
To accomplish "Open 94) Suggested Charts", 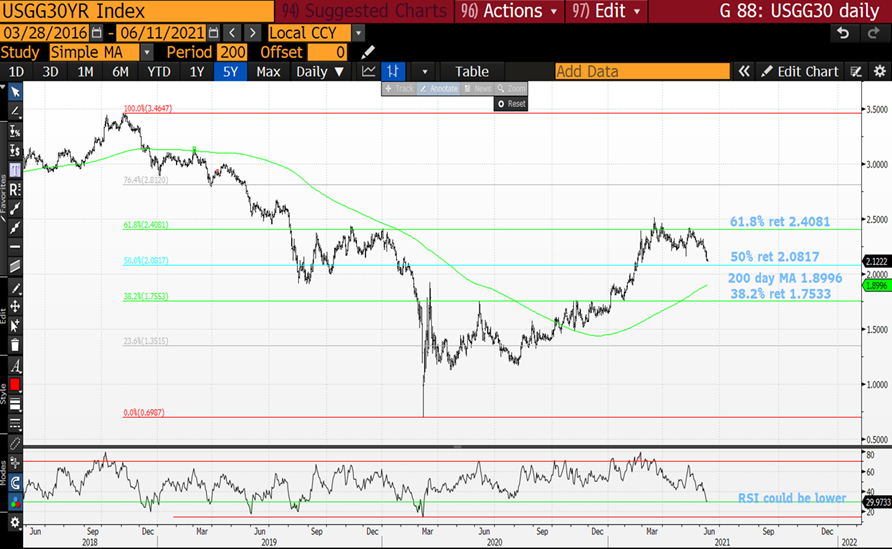I will tap(364, 11).
